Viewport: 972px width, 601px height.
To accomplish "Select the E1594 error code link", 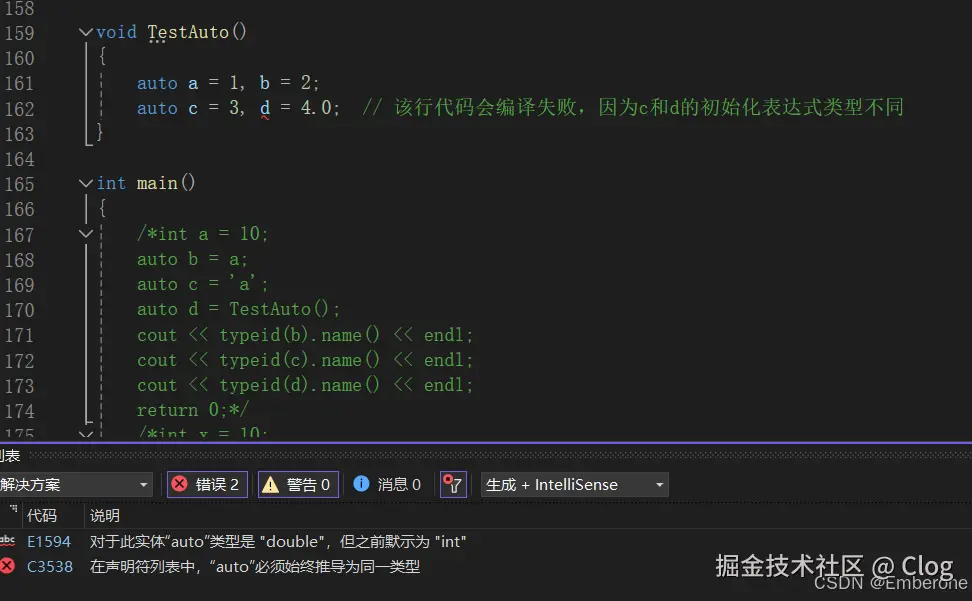I will (x=49, y=541).
